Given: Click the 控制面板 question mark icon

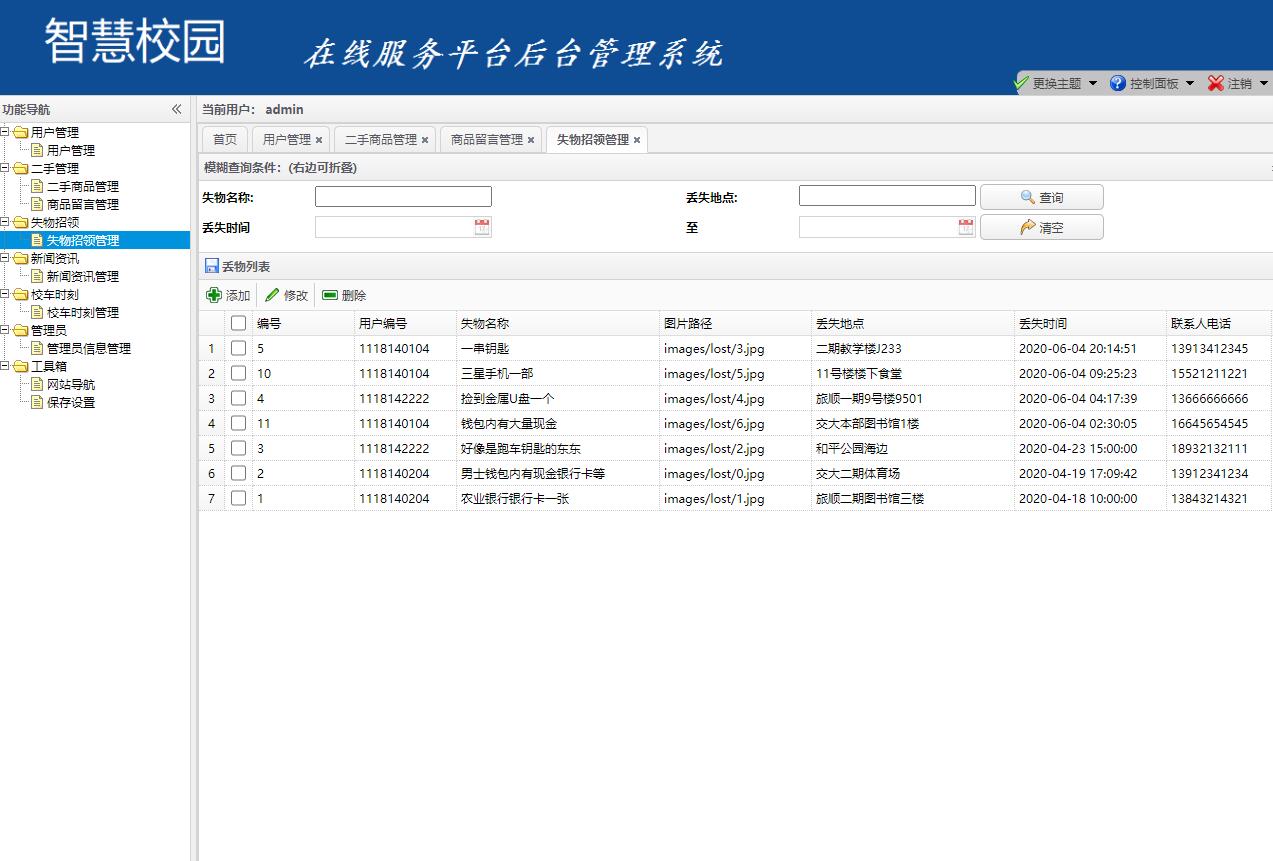Looking at the screenshot, I should point(1117,84).
